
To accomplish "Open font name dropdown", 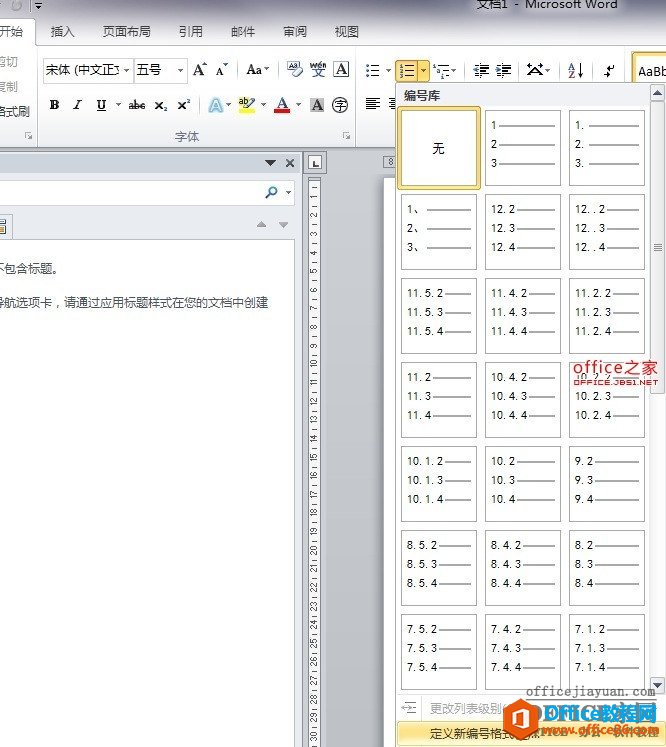I will click(126, 71).
